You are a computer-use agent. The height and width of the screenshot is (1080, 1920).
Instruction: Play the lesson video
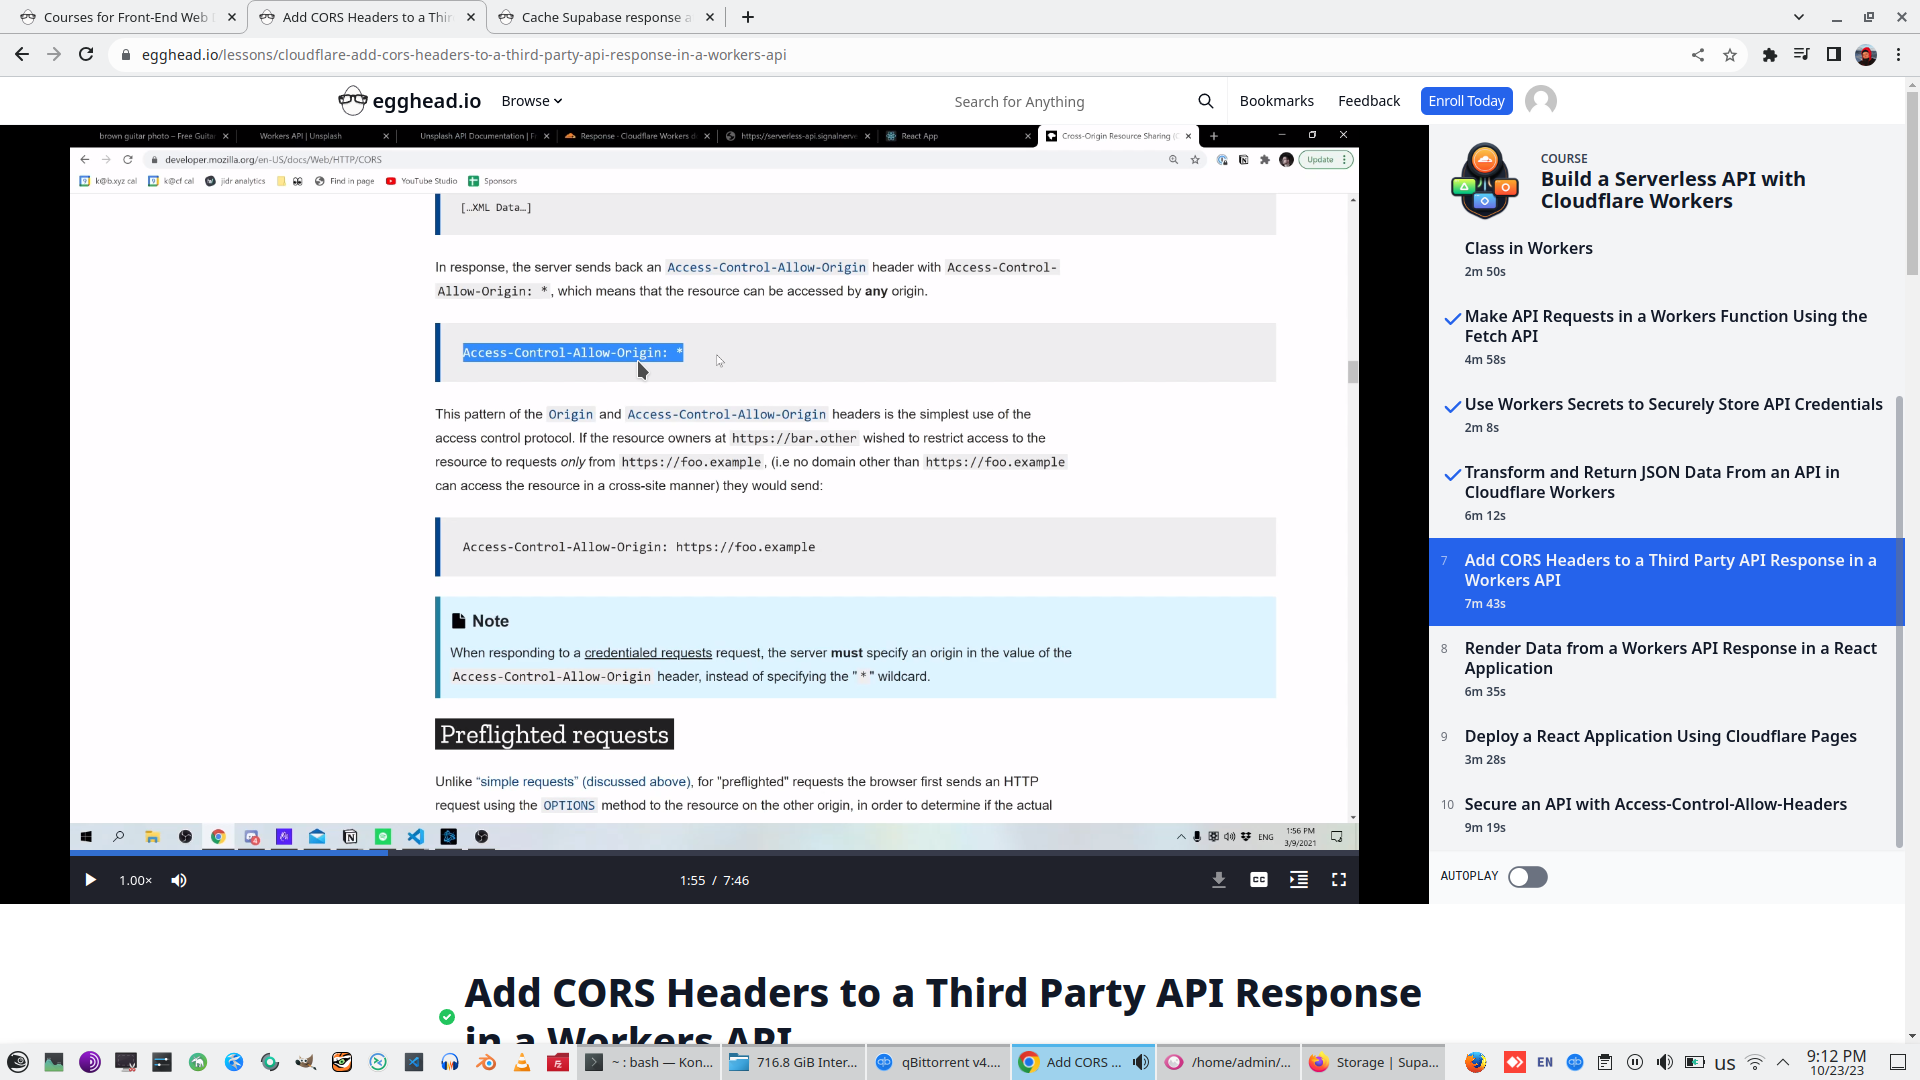point(90,880)
